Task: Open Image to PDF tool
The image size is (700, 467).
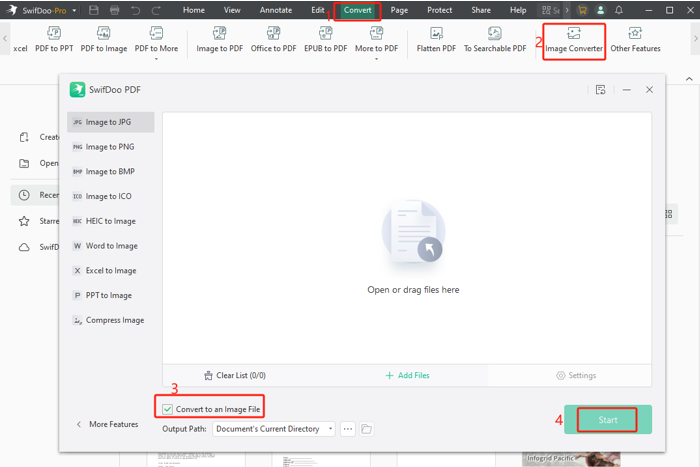Action: 220,39
